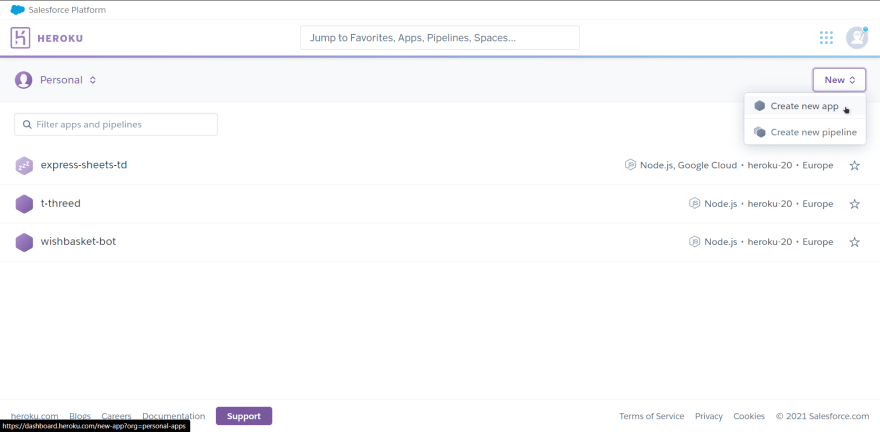Screen dimensions: 880x432
Task: Click the sleeping express-sheets-td app icon
Action: [x=24, y=166]
